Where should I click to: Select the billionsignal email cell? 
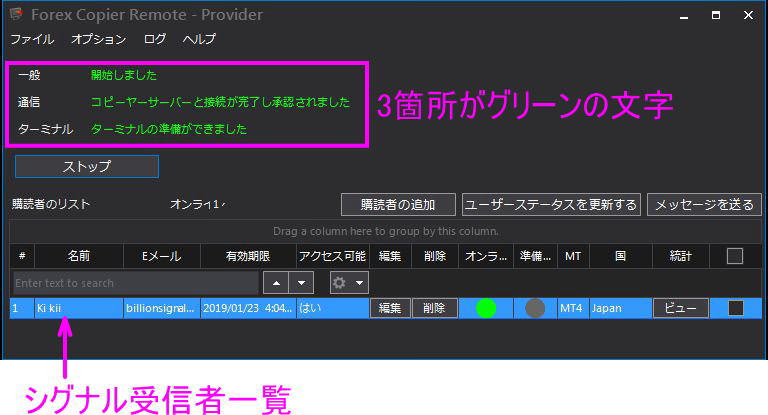pos(162,308)
